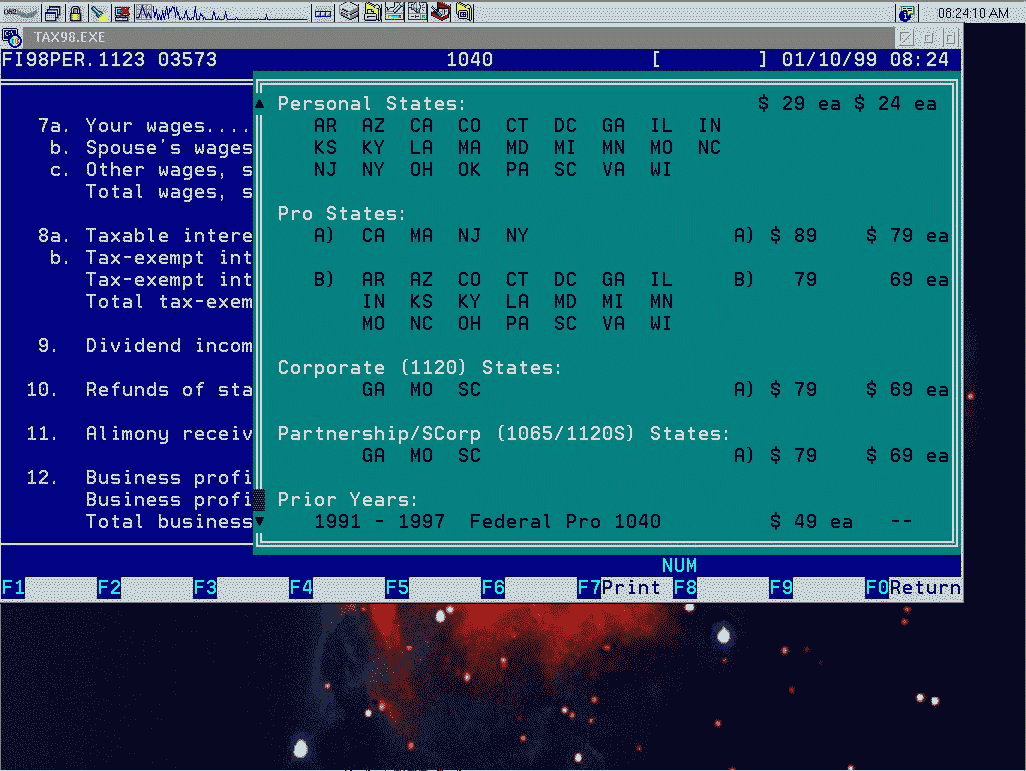Click the F1 function key label

tap(13, 588)
